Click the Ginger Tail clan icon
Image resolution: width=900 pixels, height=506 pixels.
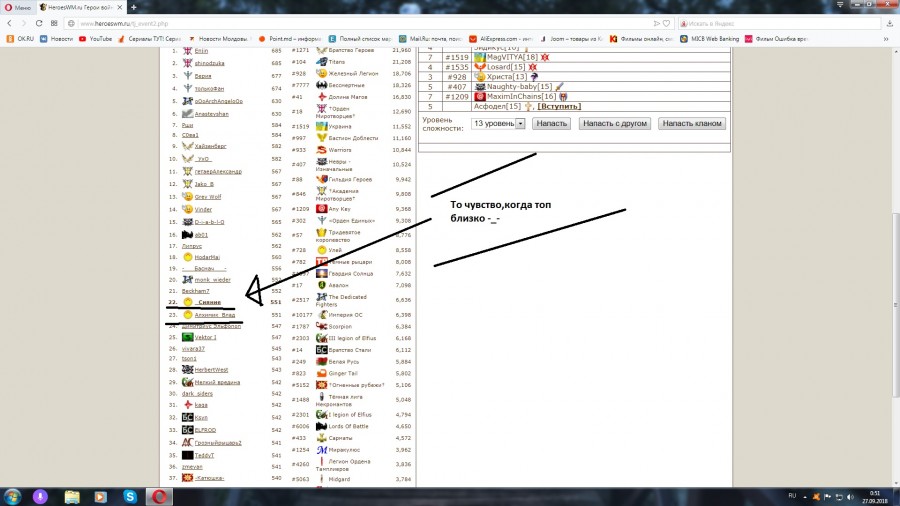coord(321,373)
